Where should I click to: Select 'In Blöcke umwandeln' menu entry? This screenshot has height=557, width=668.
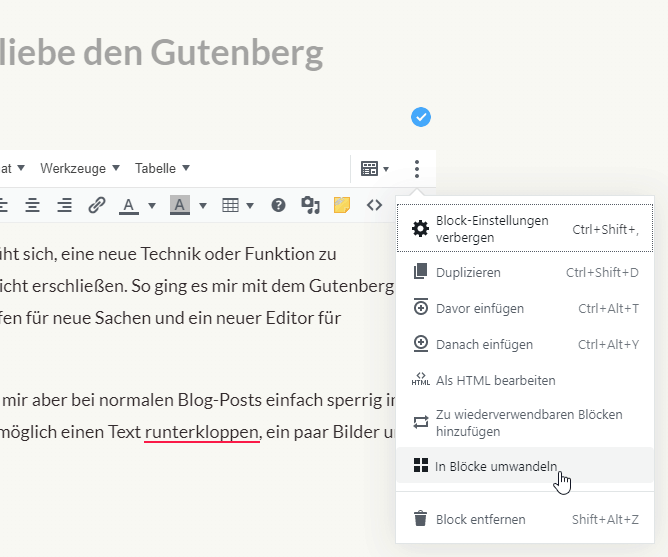(496, 466)
